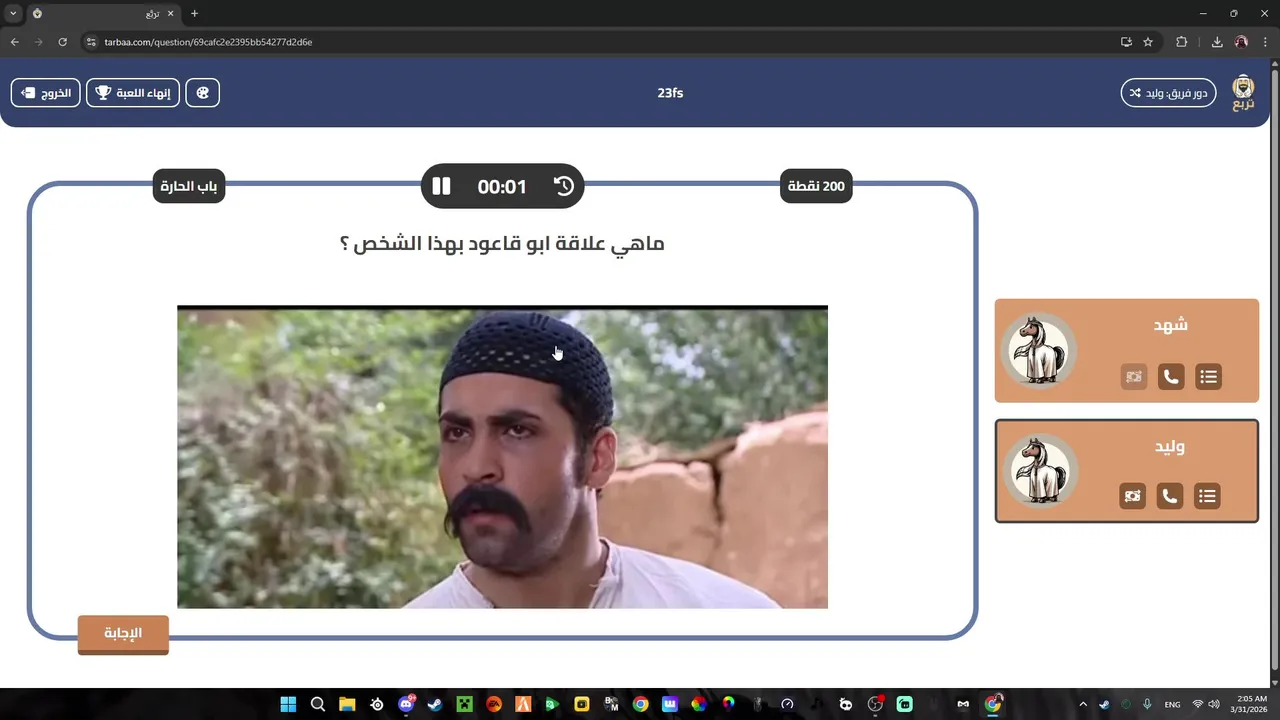Open Chrome three-dot menu
Image resolution: width=1280 pixels, height=720 pixels.
pyautogui.click(x=1265, y=42)
